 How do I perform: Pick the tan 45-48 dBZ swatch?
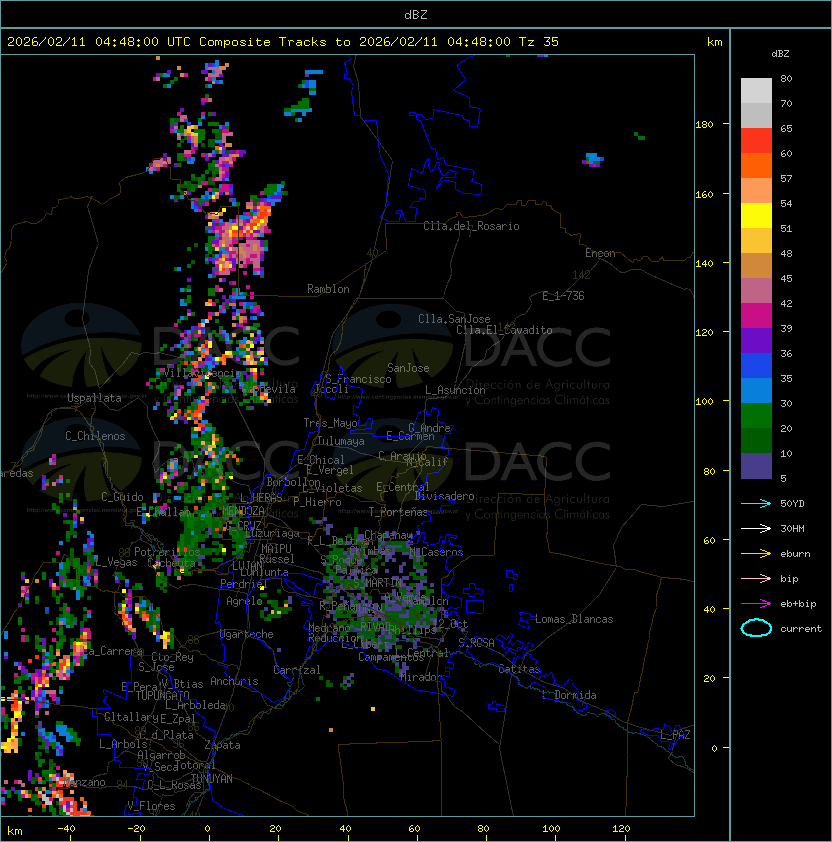(x=756, y=265)
